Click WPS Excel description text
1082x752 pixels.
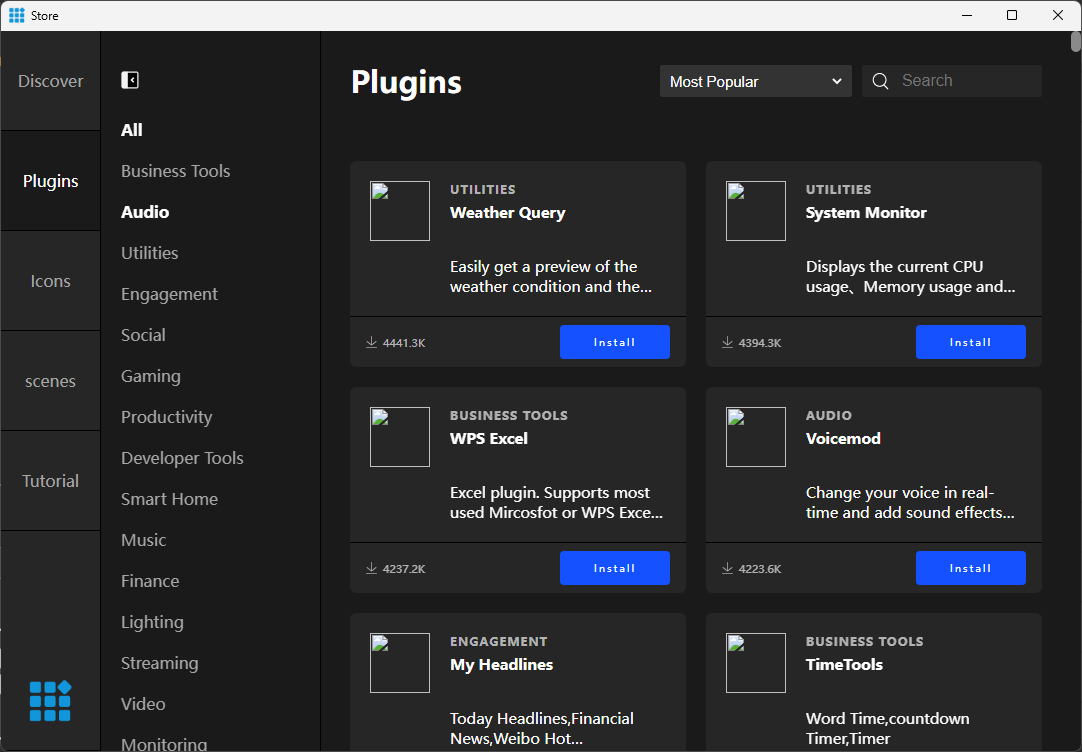coord(556,503)
